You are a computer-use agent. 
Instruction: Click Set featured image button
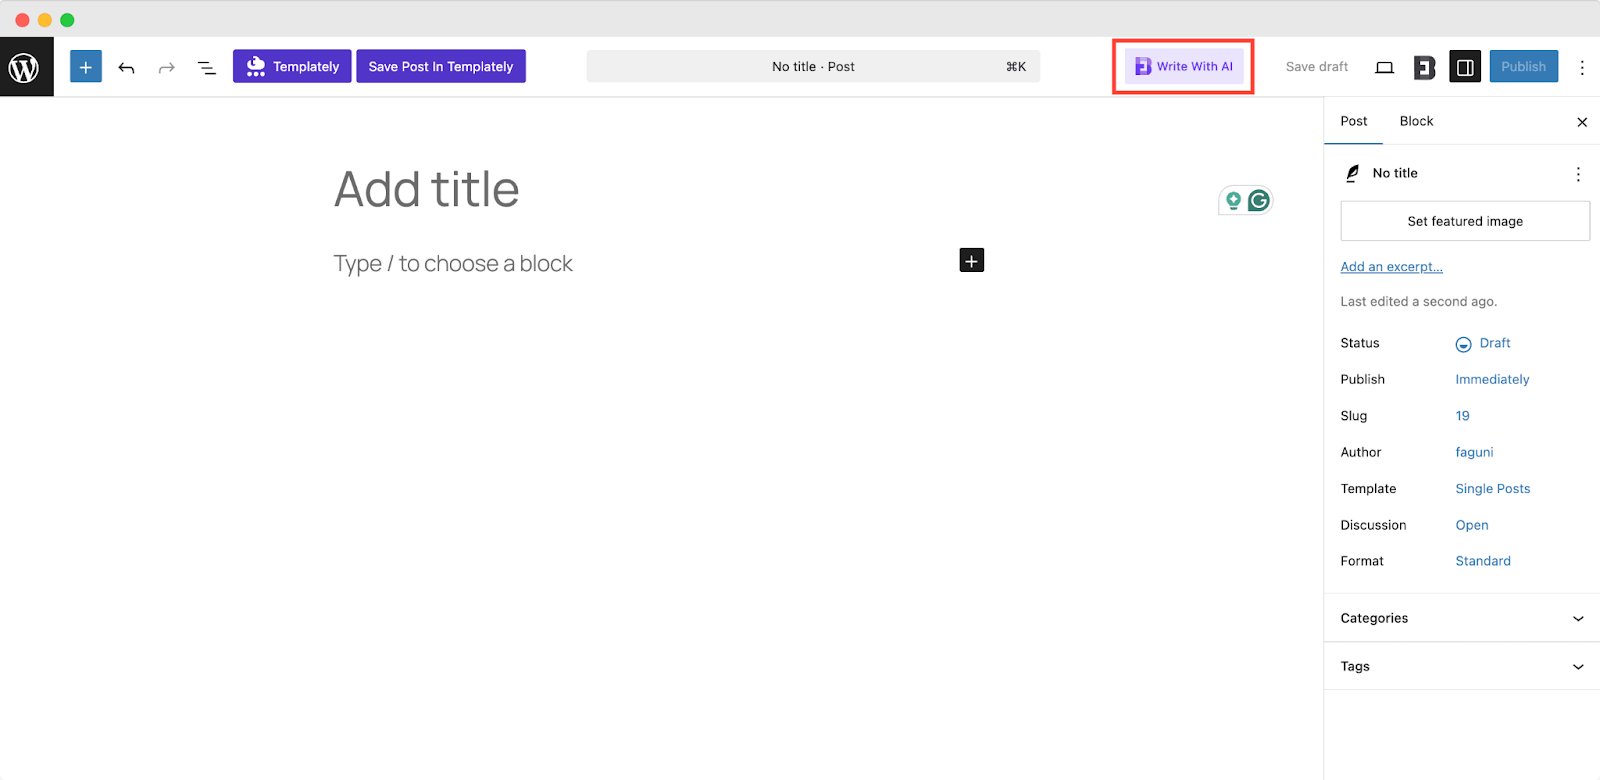coord(1465,221)
